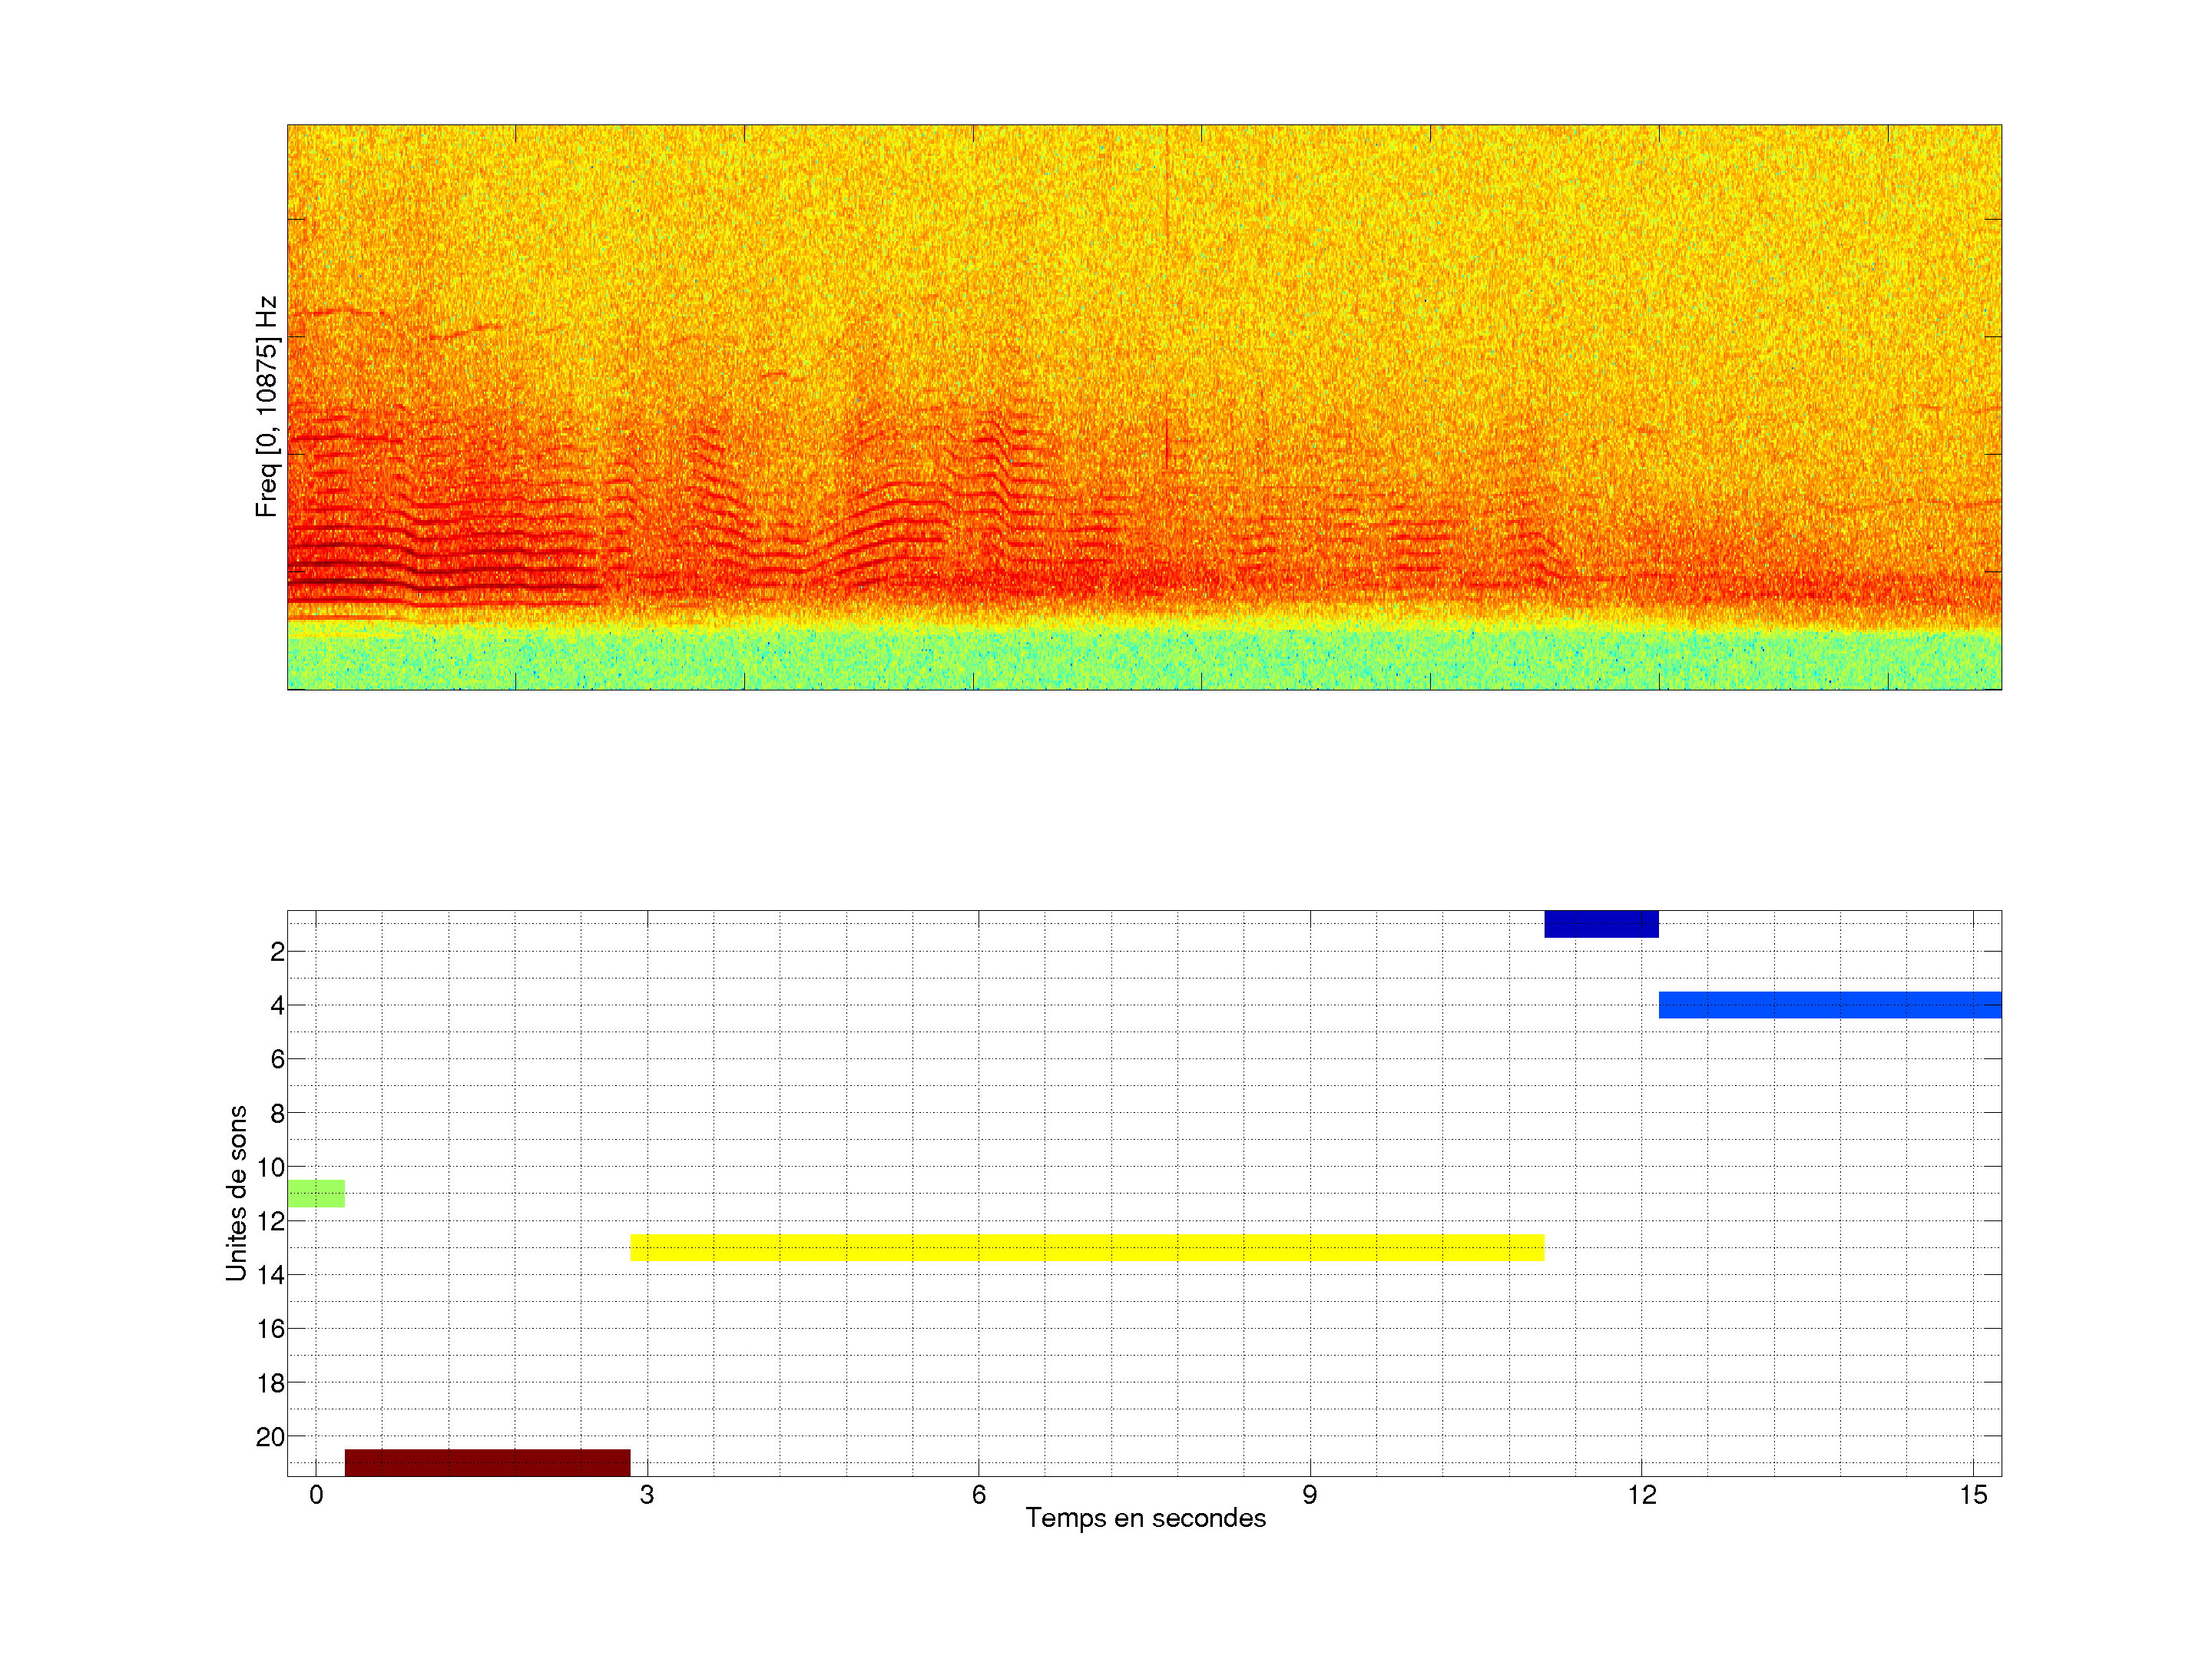
Task: Click the y-axis tick label 20
Action: 270,1437
